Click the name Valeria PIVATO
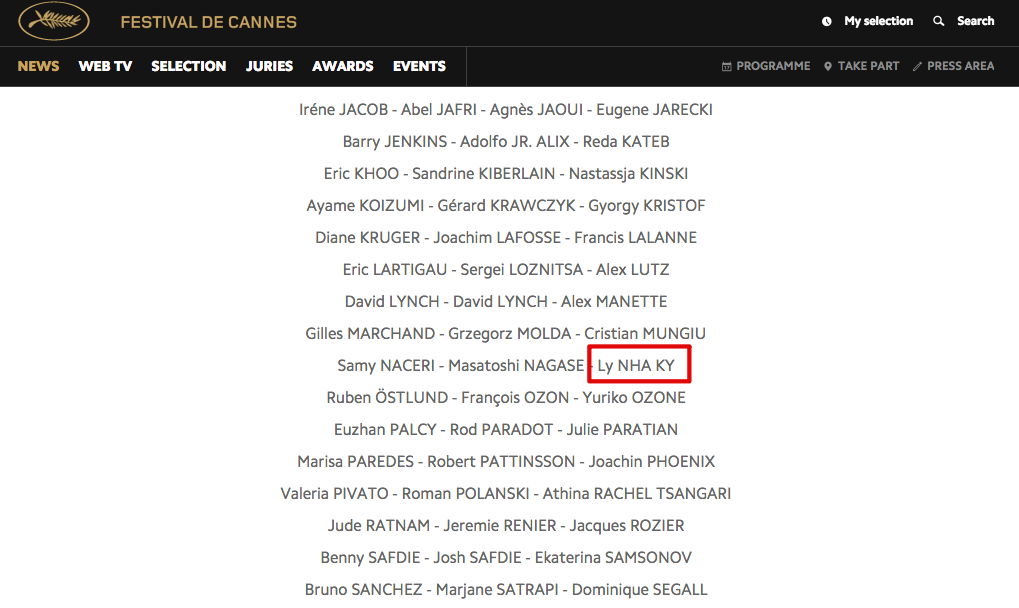Image resolution: width=1019 pixels, height=608 pixels. tap(335, 494)
